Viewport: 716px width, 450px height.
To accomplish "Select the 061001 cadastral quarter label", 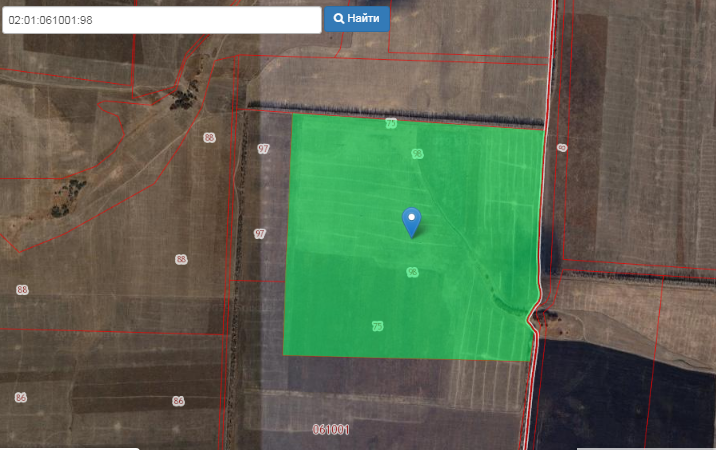I will (331, 429).
